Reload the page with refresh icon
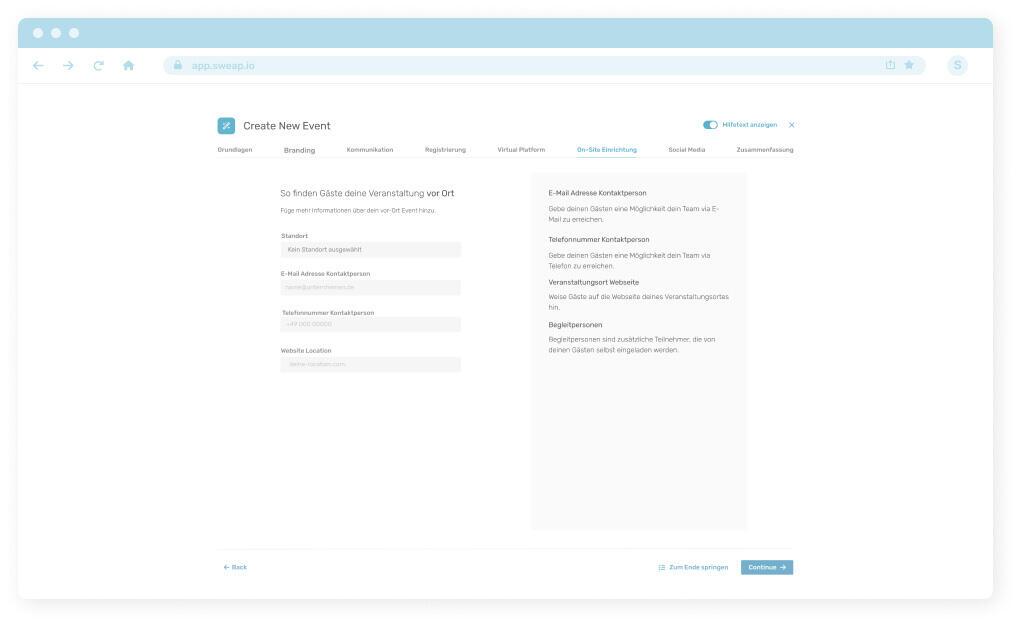This screenshot has width=1019, height=625. [x=98, y=66]
